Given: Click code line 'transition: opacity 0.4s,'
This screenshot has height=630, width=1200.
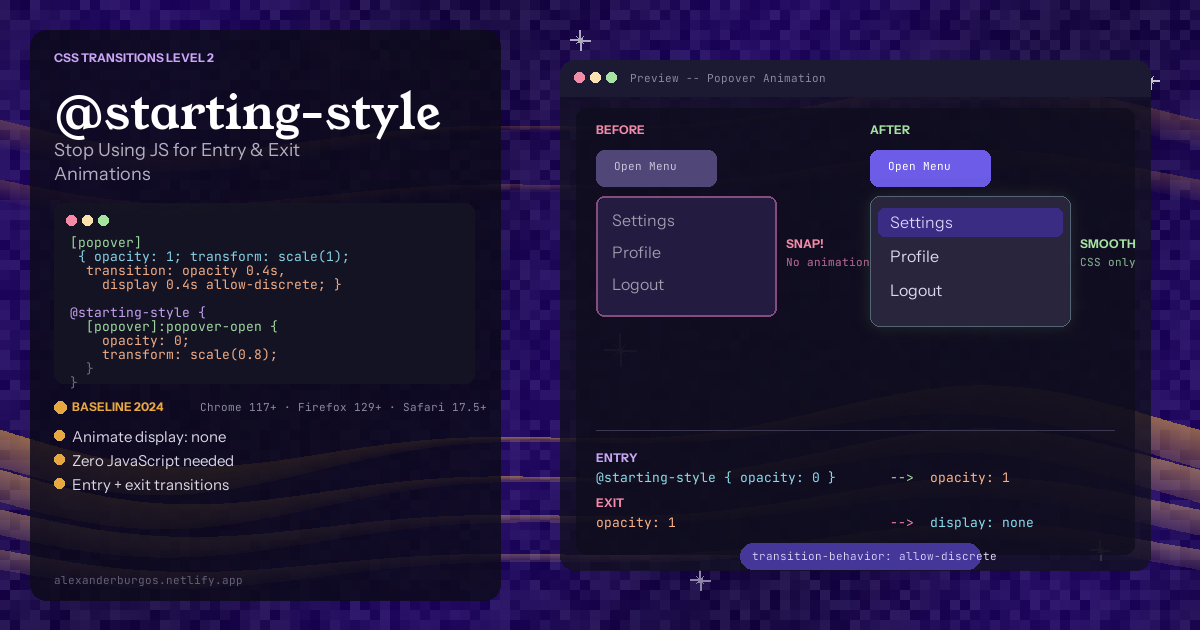Looking at the screenshot, I should coord(186,270).
